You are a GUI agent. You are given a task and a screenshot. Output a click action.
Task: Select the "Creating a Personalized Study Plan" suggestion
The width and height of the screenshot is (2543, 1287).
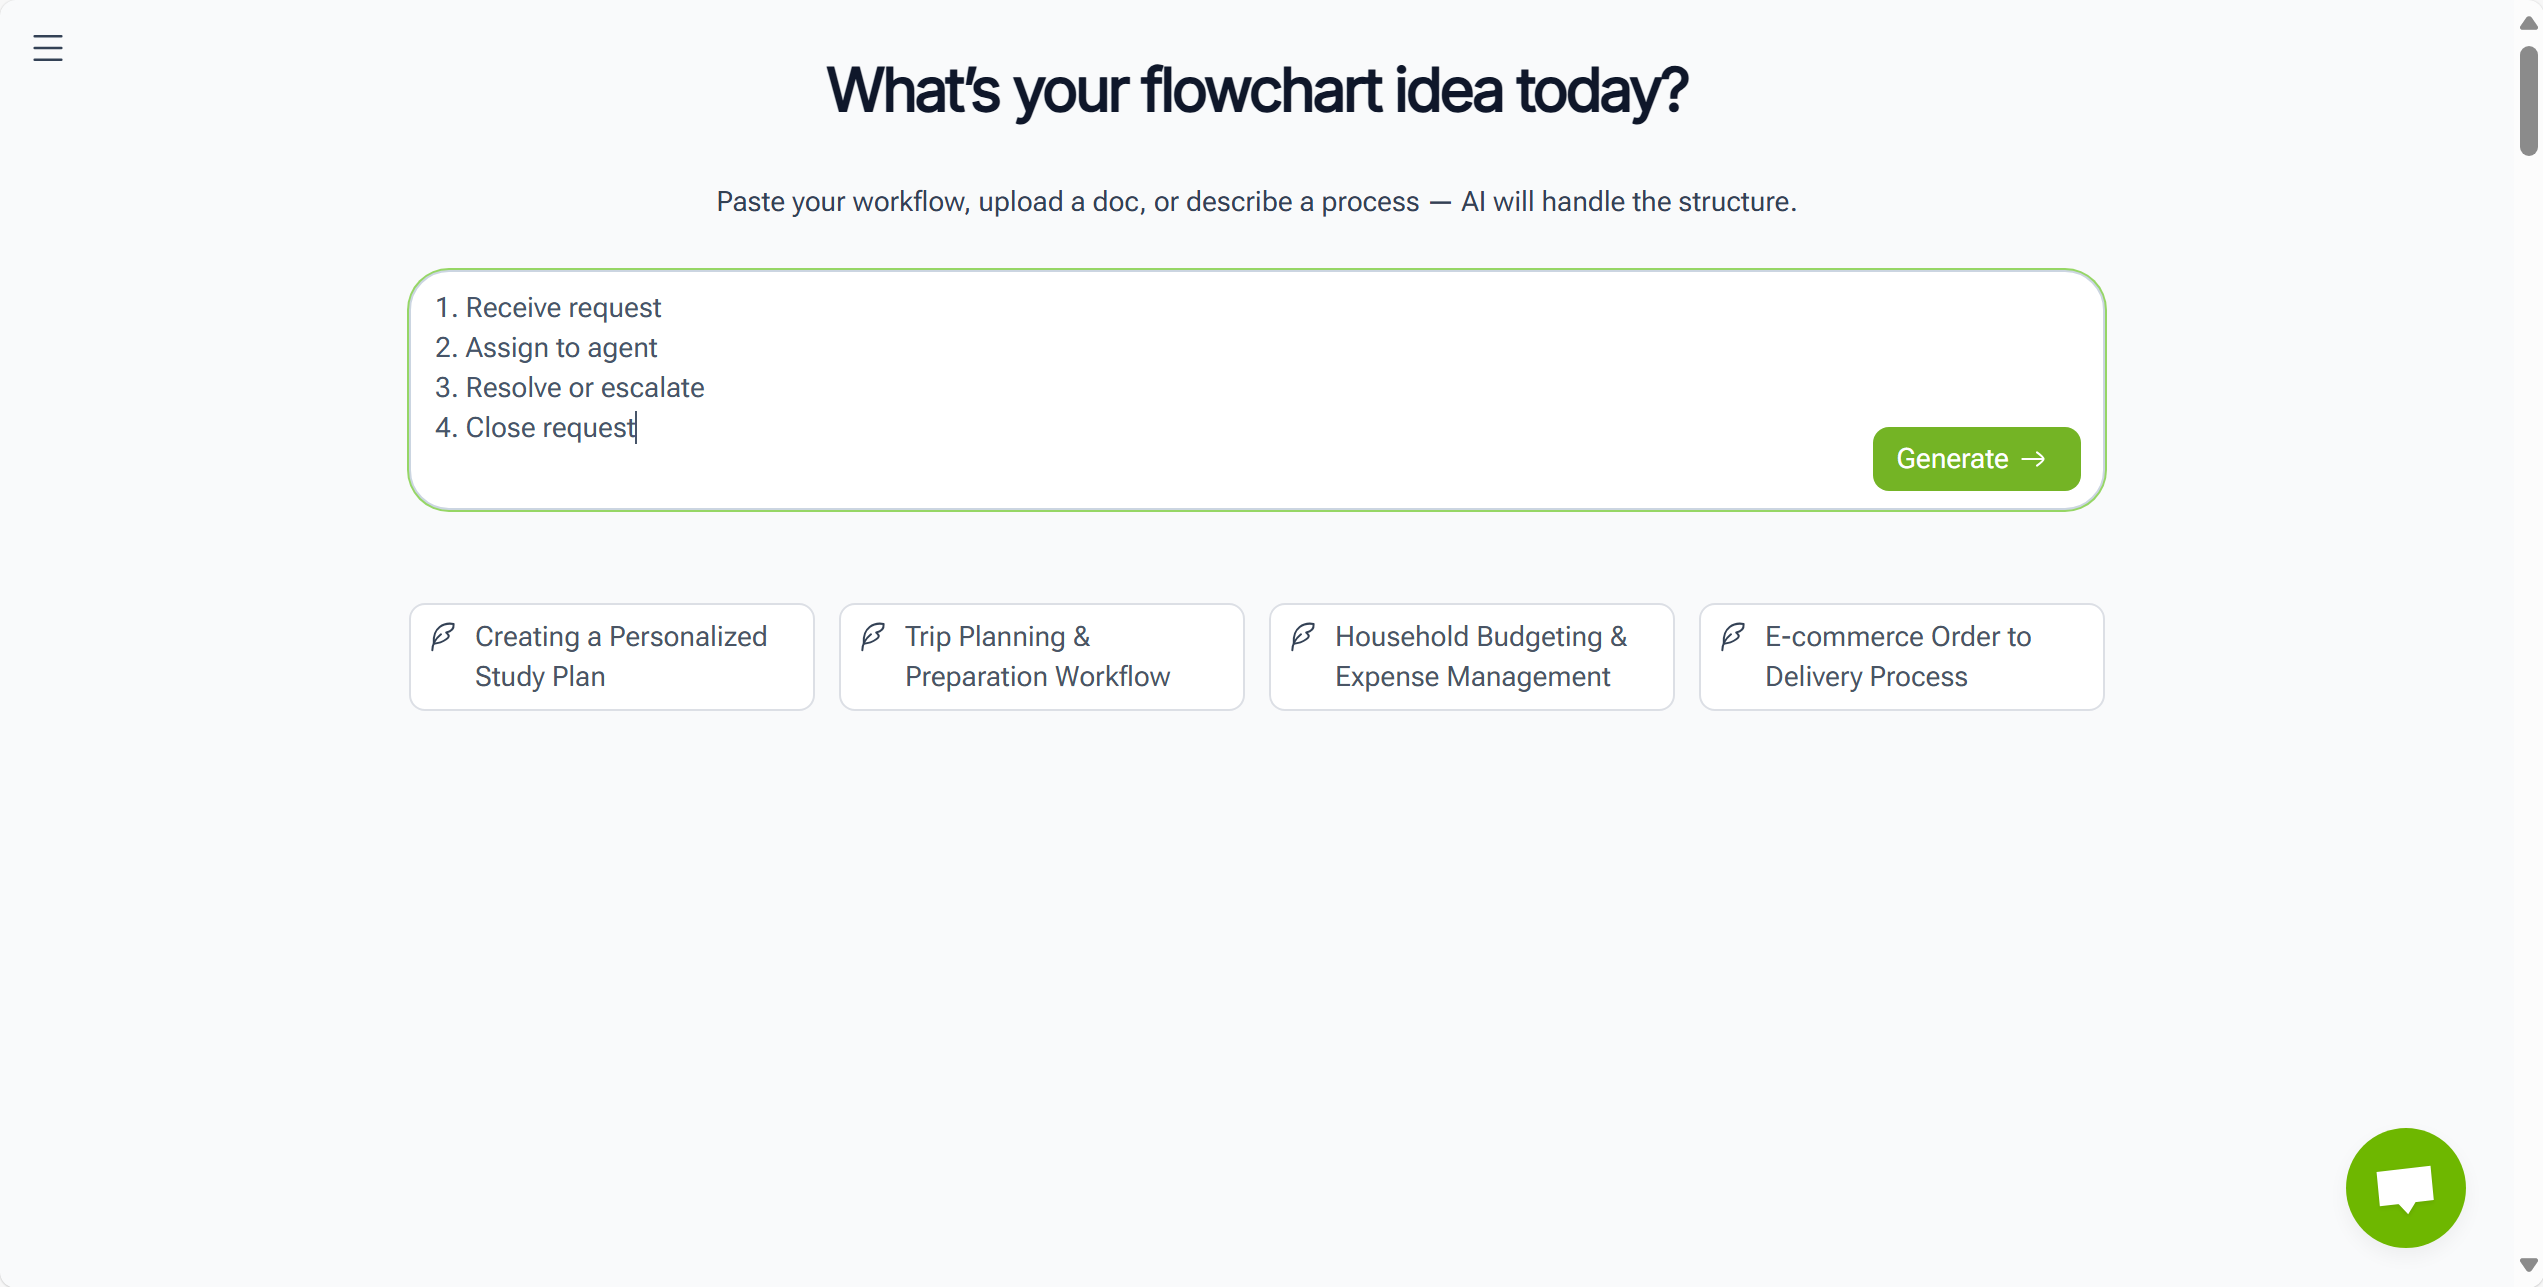click(611, 656)
